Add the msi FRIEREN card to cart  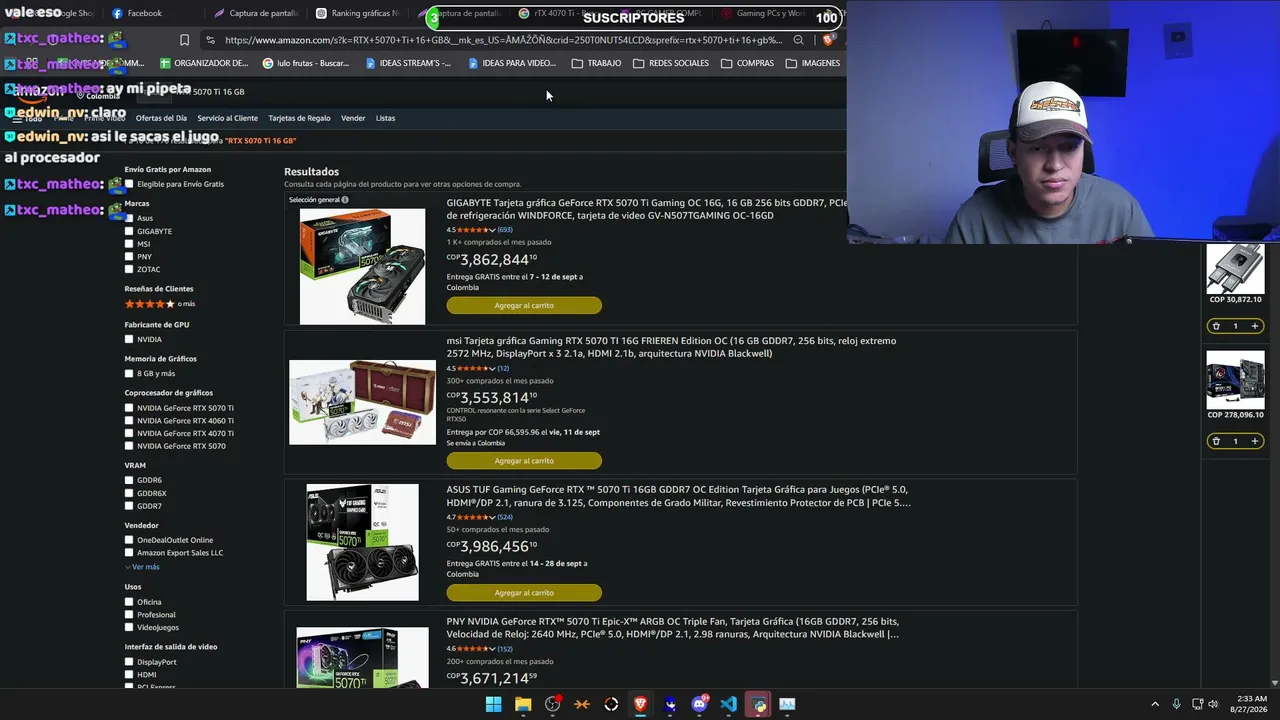click(x=524, y=461)
